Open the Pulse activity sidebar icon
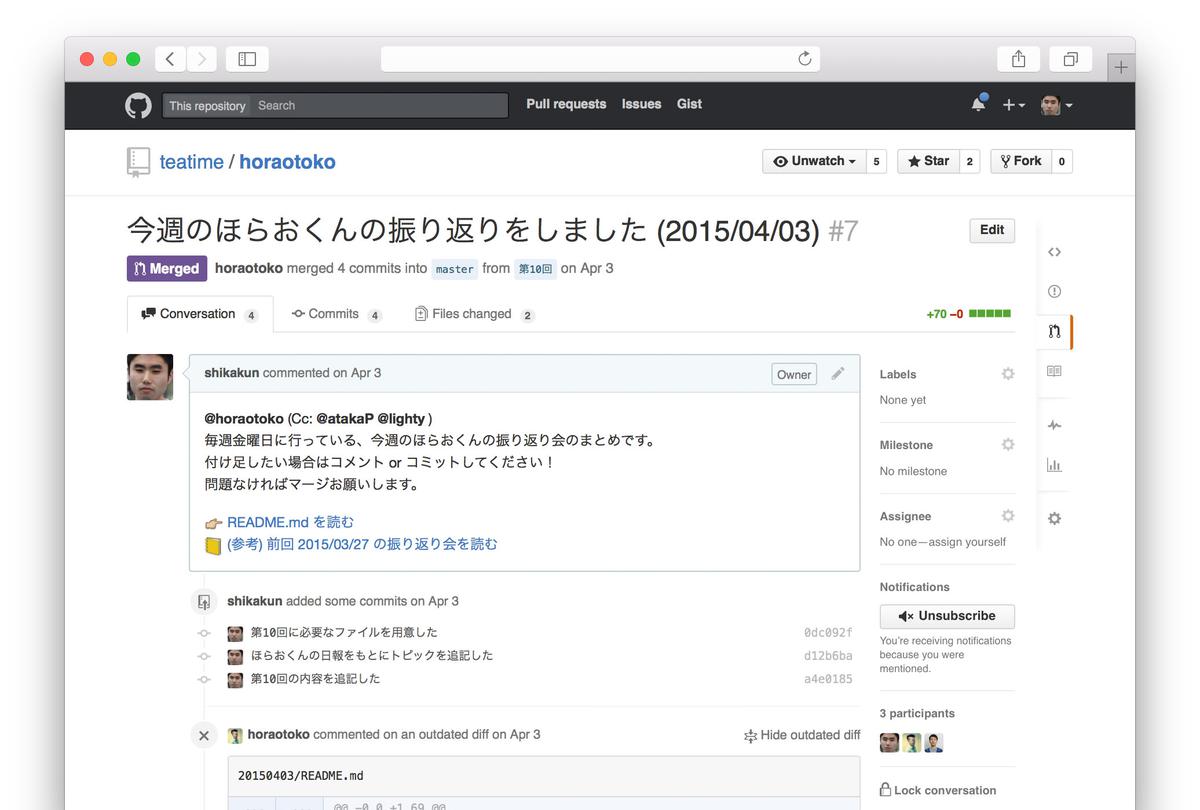This screenshot has height=810, width=1200. (1054, 425)
